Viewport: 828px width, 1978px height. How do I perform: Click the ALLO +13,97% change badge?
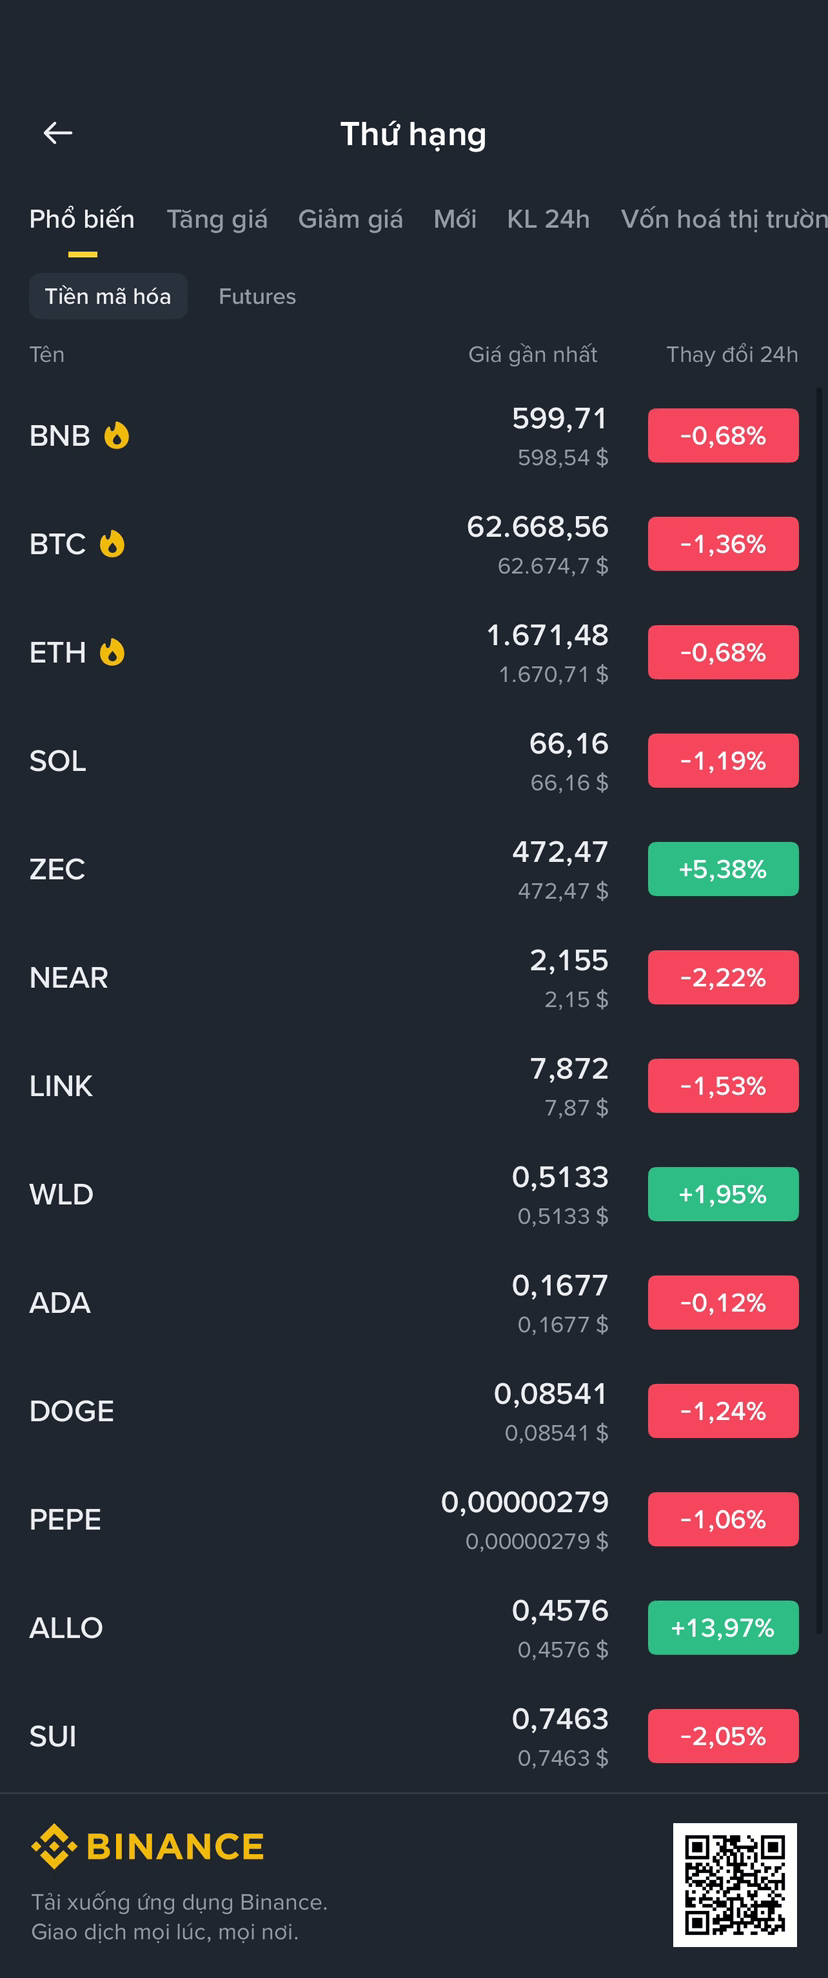click(723, 1627)
